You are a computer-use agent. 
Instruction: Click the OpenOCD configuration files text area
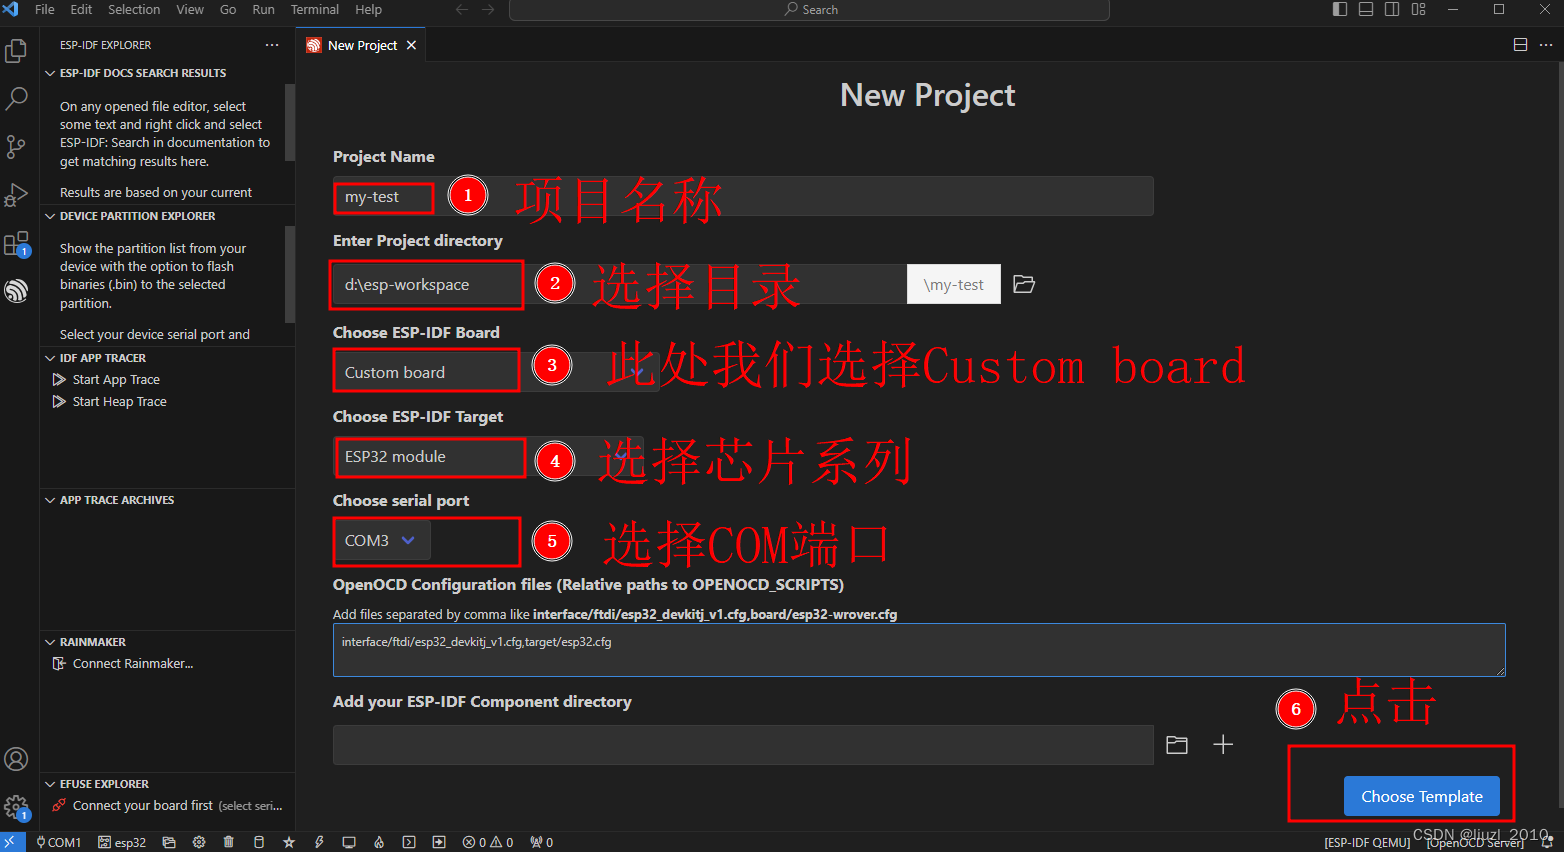[x=919, y=650]
